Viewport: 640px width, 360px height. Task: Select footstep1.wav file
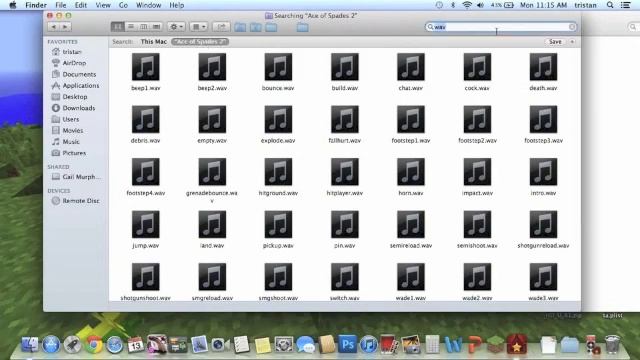coord(411,120)
